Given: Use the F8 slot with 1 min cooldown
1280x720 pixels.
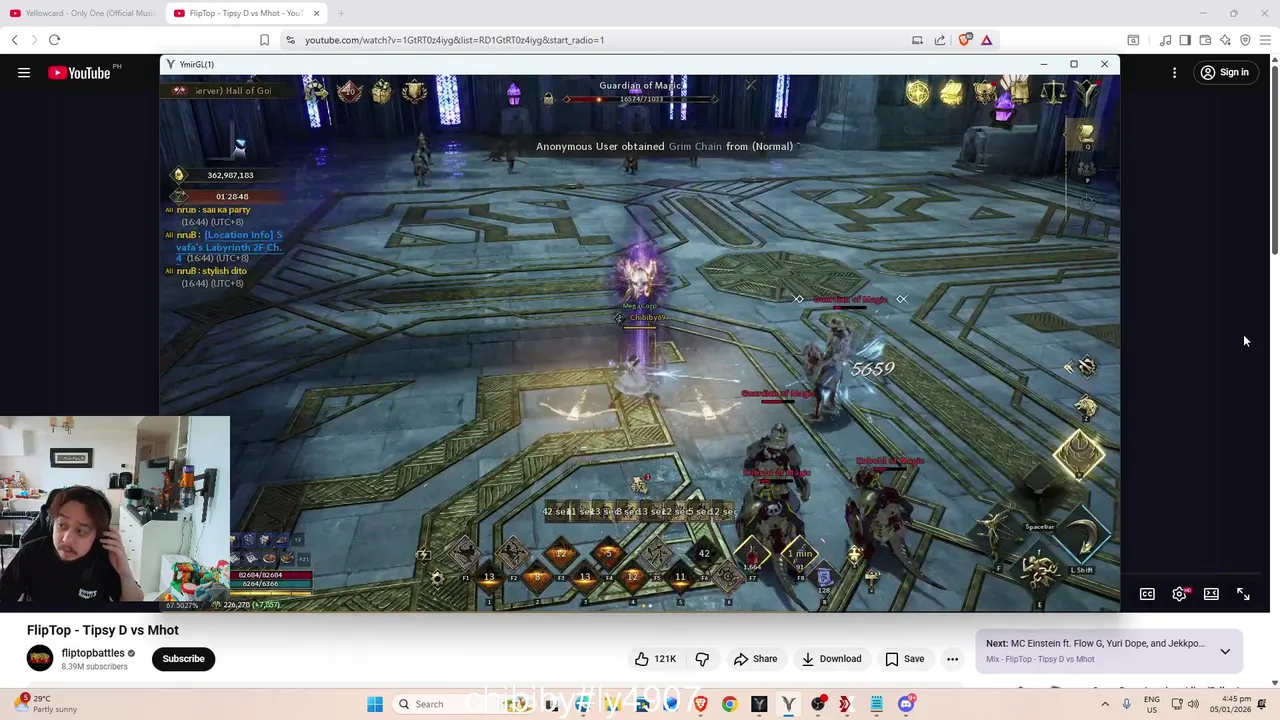Looking at the screenshot, I should pos(800,552).
